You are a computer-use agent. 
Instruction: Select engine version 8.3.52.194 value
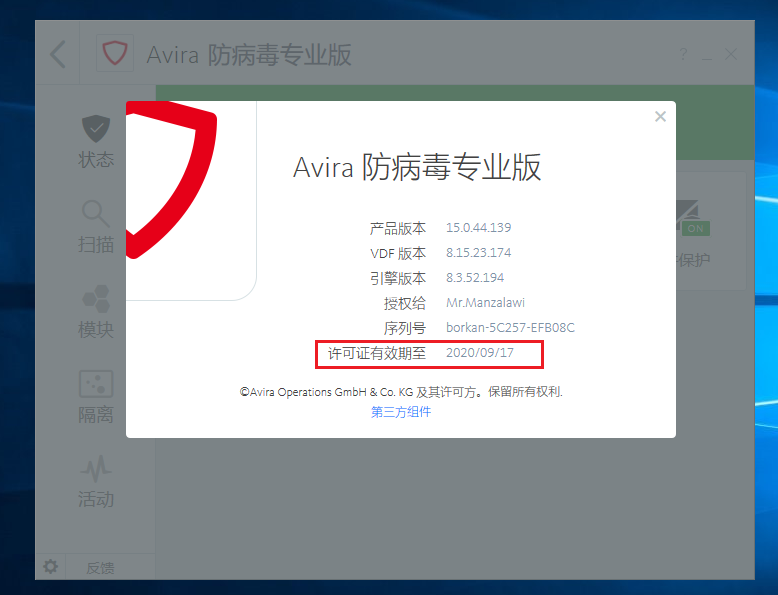coord(475,277)
